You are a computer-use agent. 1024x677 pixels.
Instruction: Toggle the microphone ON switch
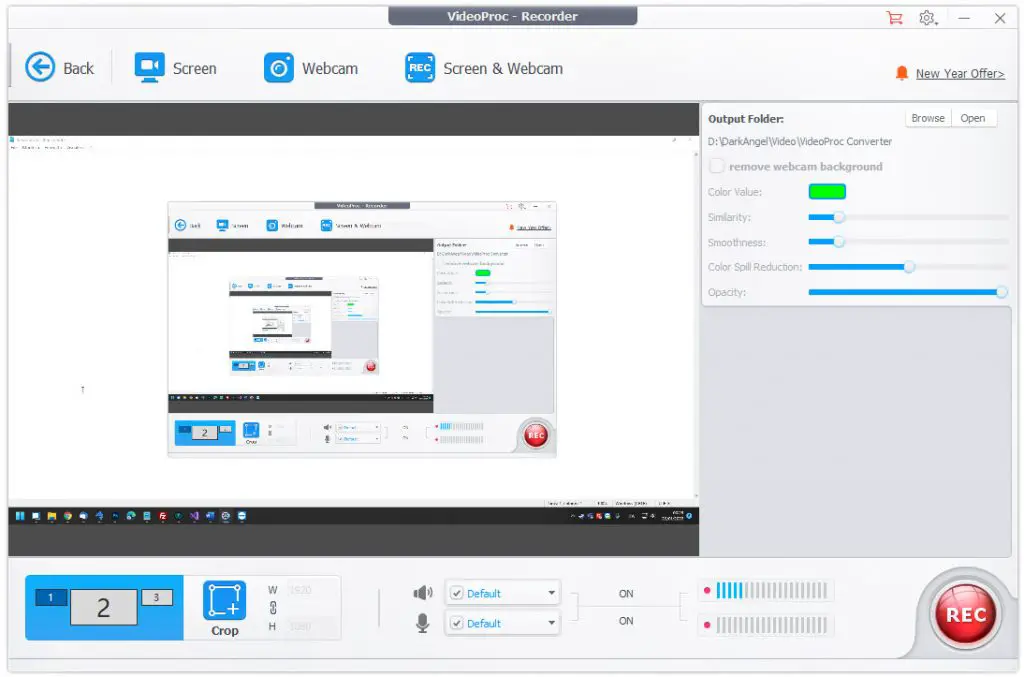[x=626, y=621]
